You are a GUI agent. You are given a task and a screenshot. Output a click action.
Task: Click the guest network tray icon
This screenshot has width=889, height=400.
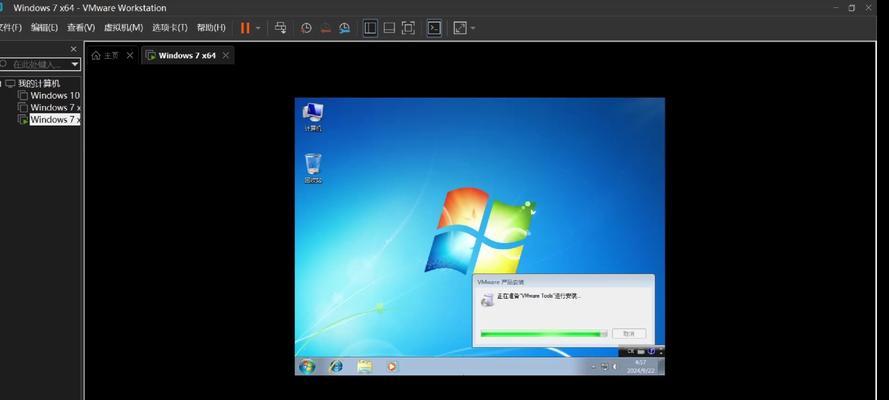pos(604,367)
